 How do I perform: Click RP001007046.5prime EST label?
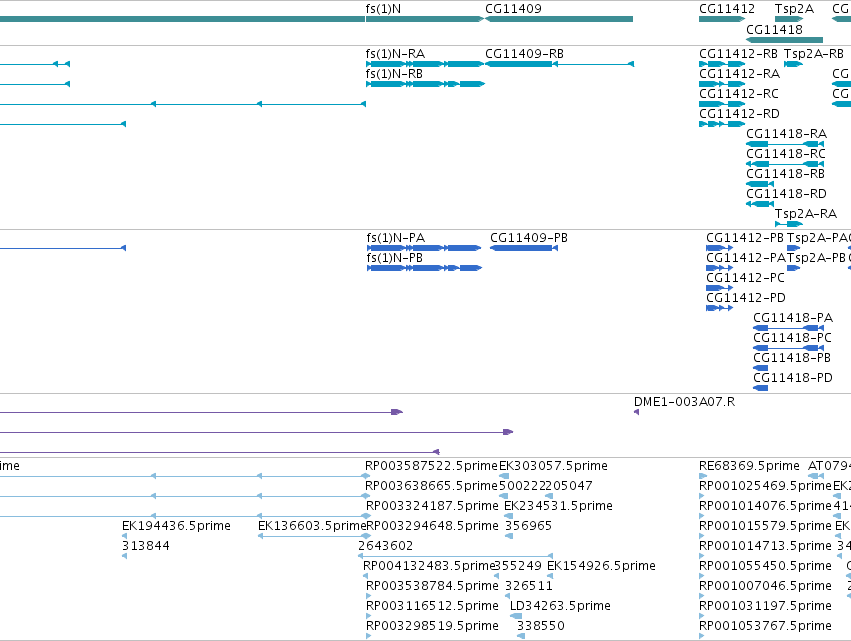pyautogui.click(x=765, y=586)
